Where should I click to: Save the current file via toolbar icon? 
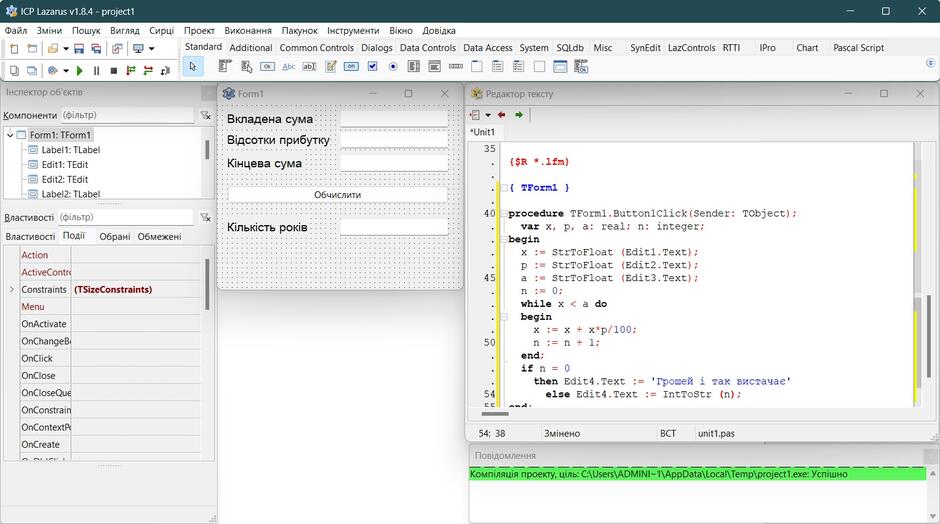[79, 49]
